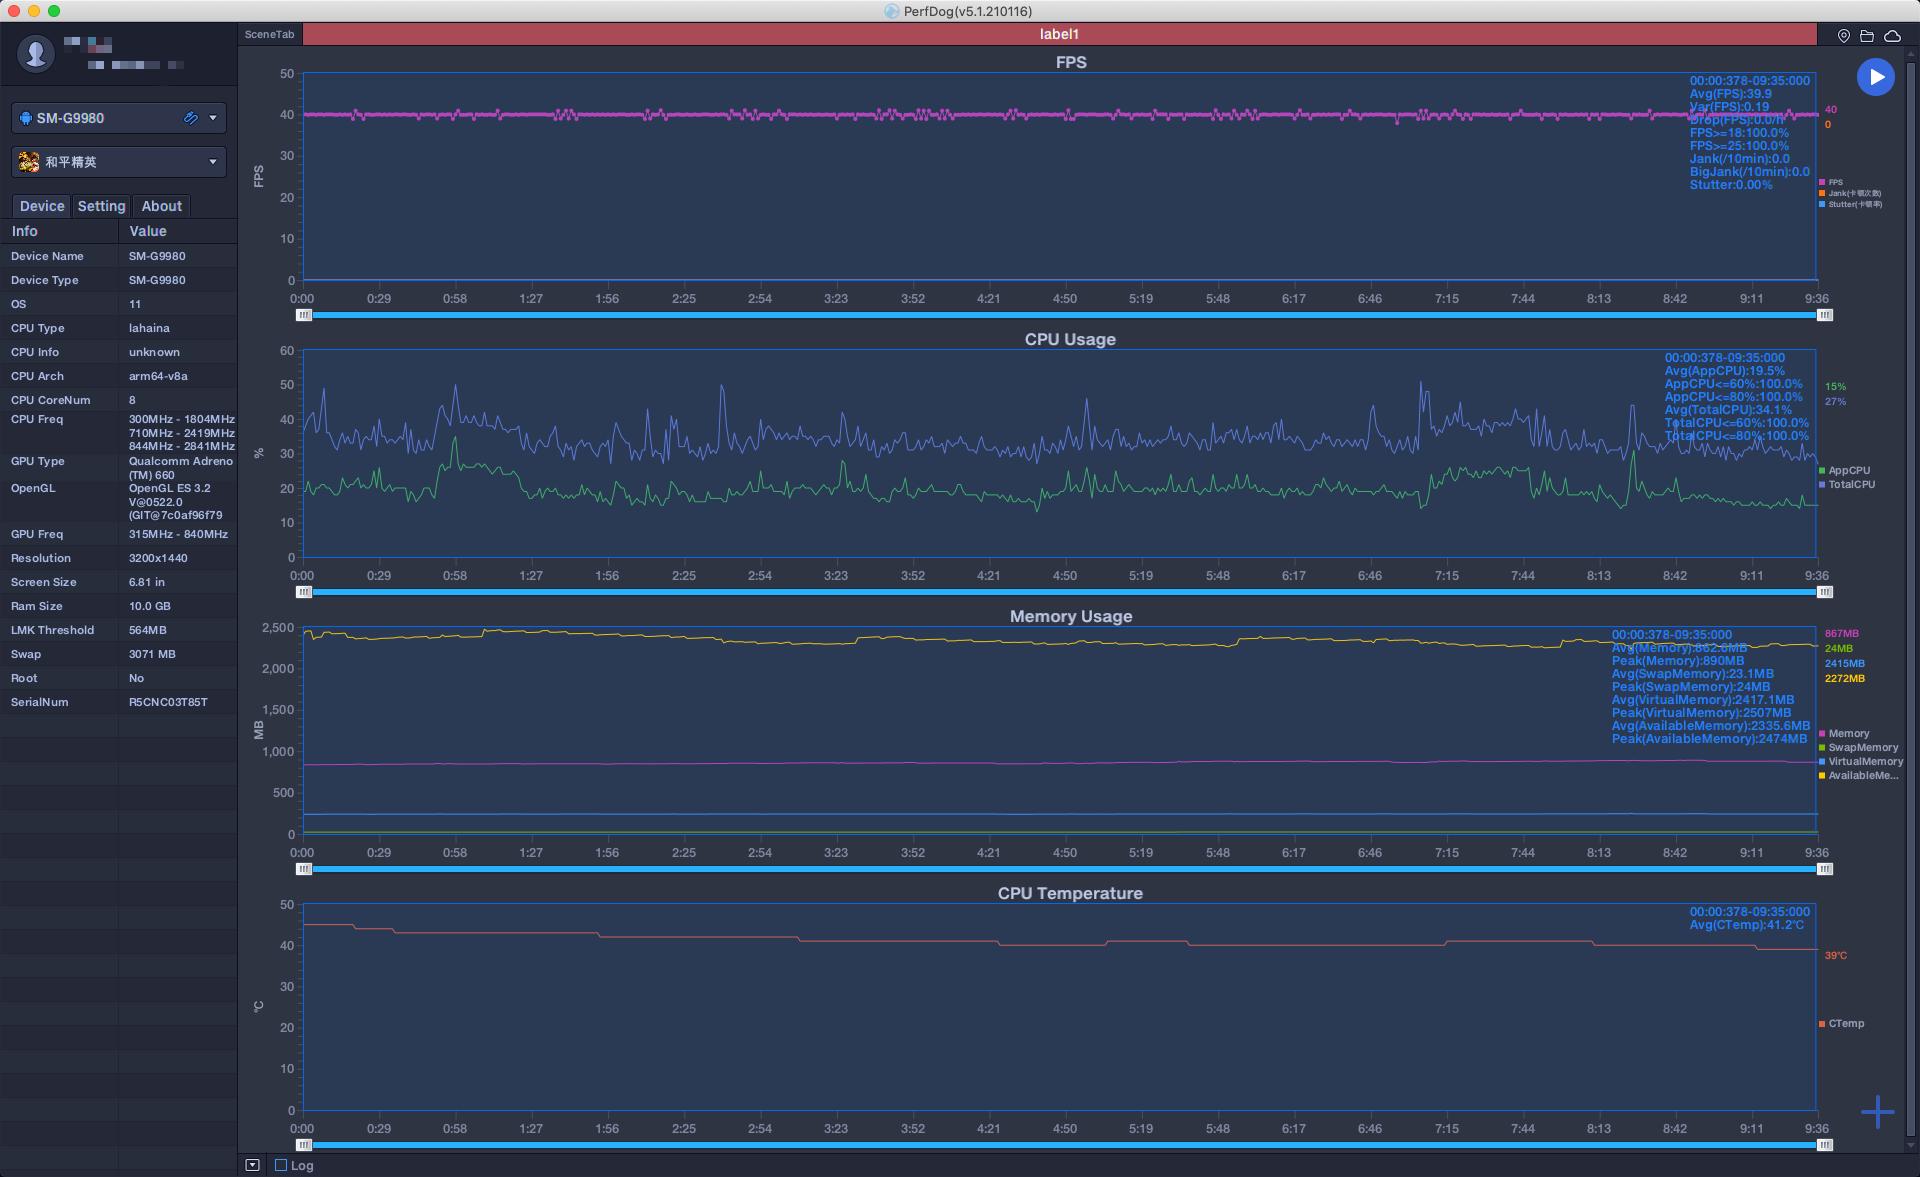Open the folder icon in top bar
This screenshot has height=1177, width=1920.
click(x=1867, y=36)
